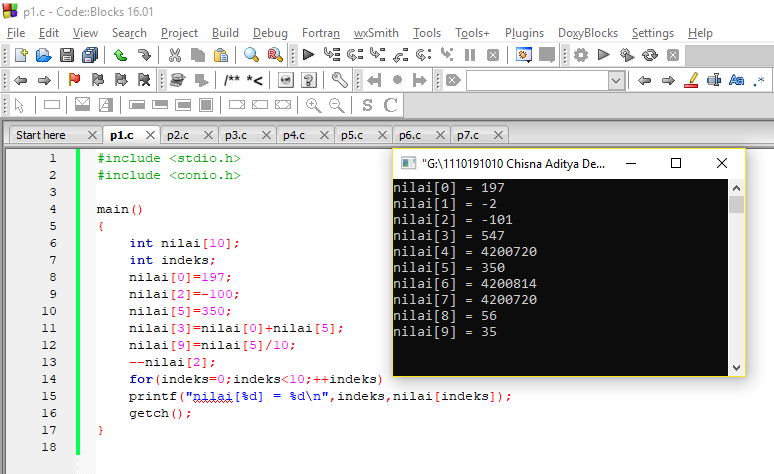The width and height of the screenshot is (774, 474).
Task: Switch to the p2.c tab
Action: click(178, 135)
